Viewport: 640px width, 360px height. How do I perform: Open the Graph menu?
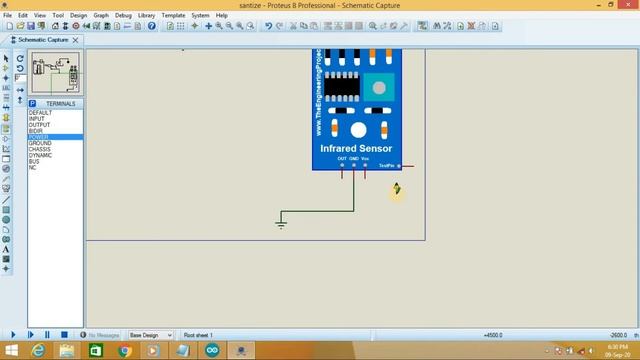101,15
